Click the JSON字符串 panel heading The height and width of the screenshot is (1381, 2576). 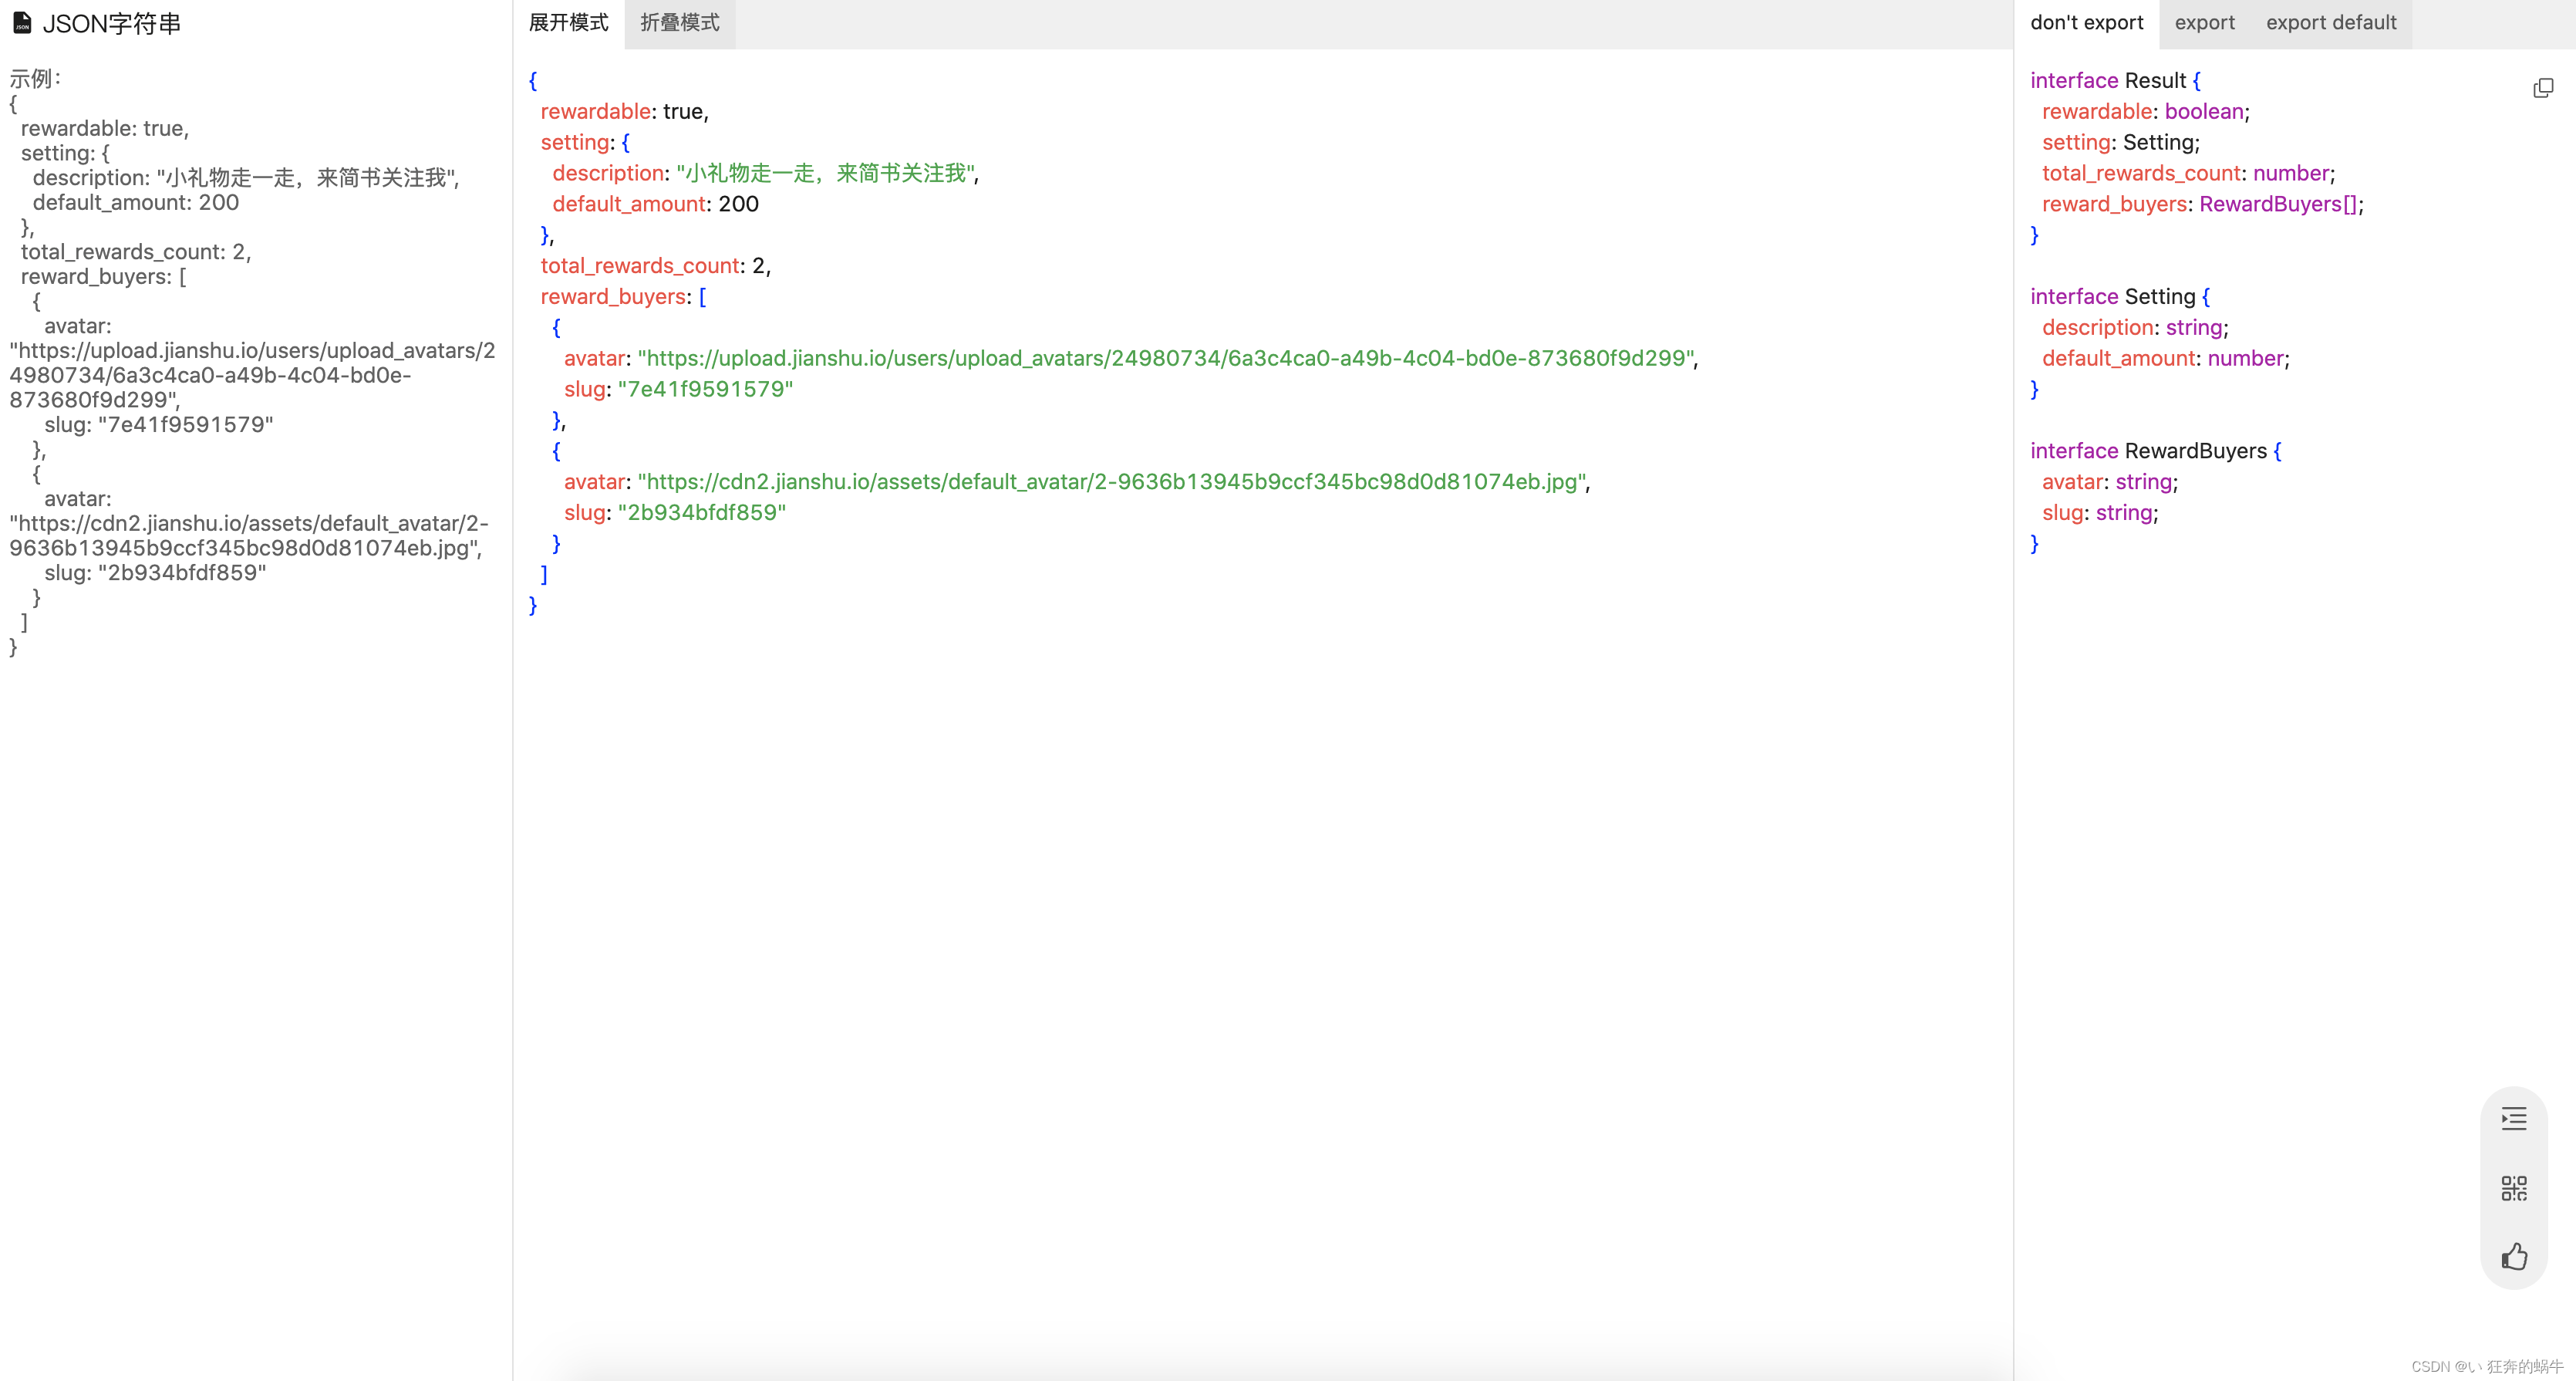click(111, 23)
